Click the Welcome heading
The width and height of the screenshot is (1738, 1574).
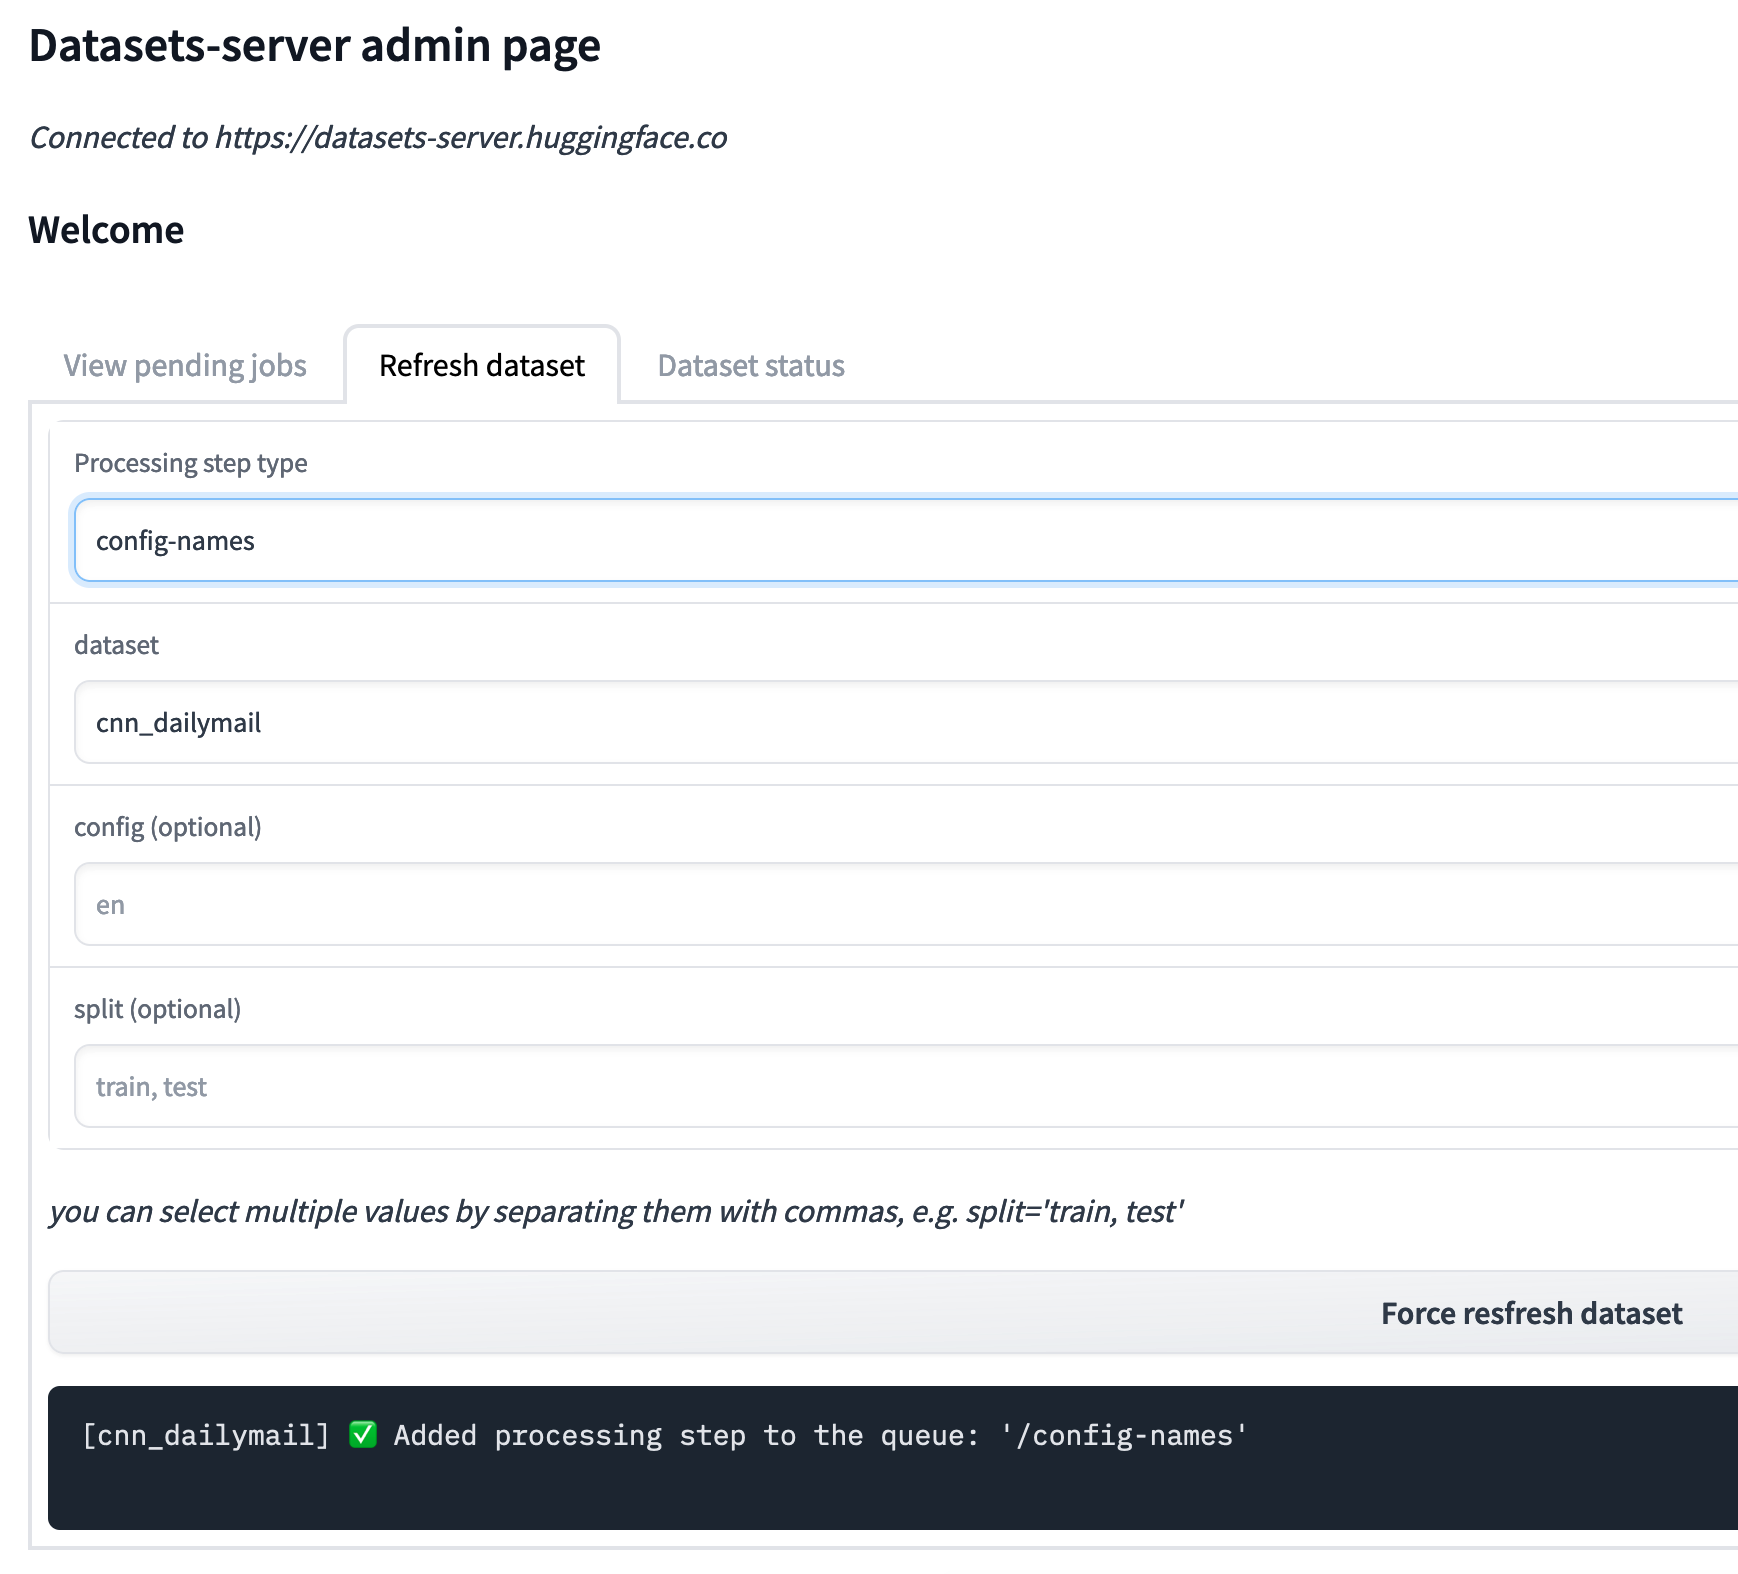[x=106, y=229]
